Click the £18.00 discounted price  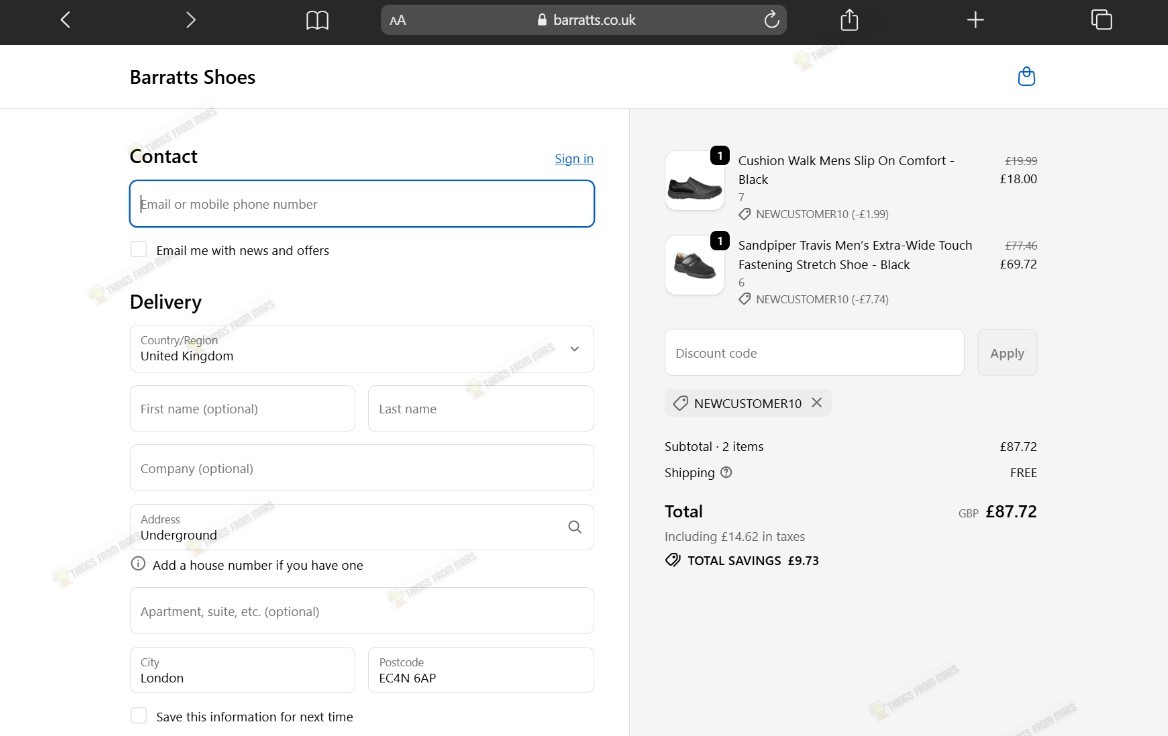(x=1018, y=179)
